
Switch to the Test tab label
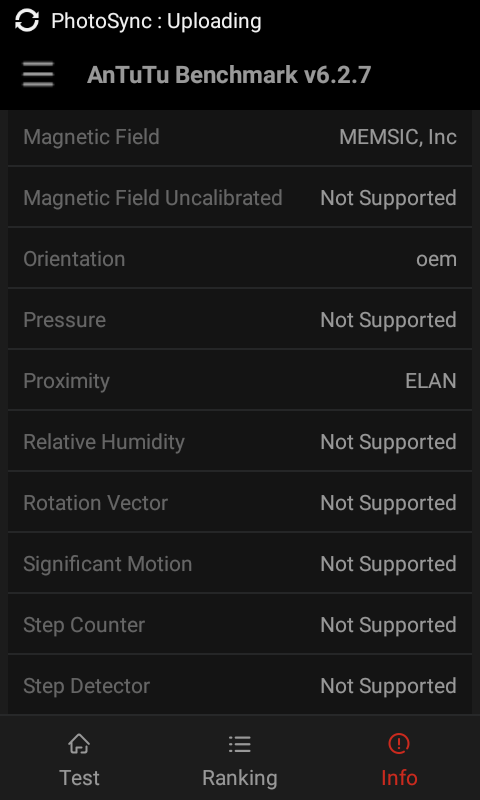[79, 778]
